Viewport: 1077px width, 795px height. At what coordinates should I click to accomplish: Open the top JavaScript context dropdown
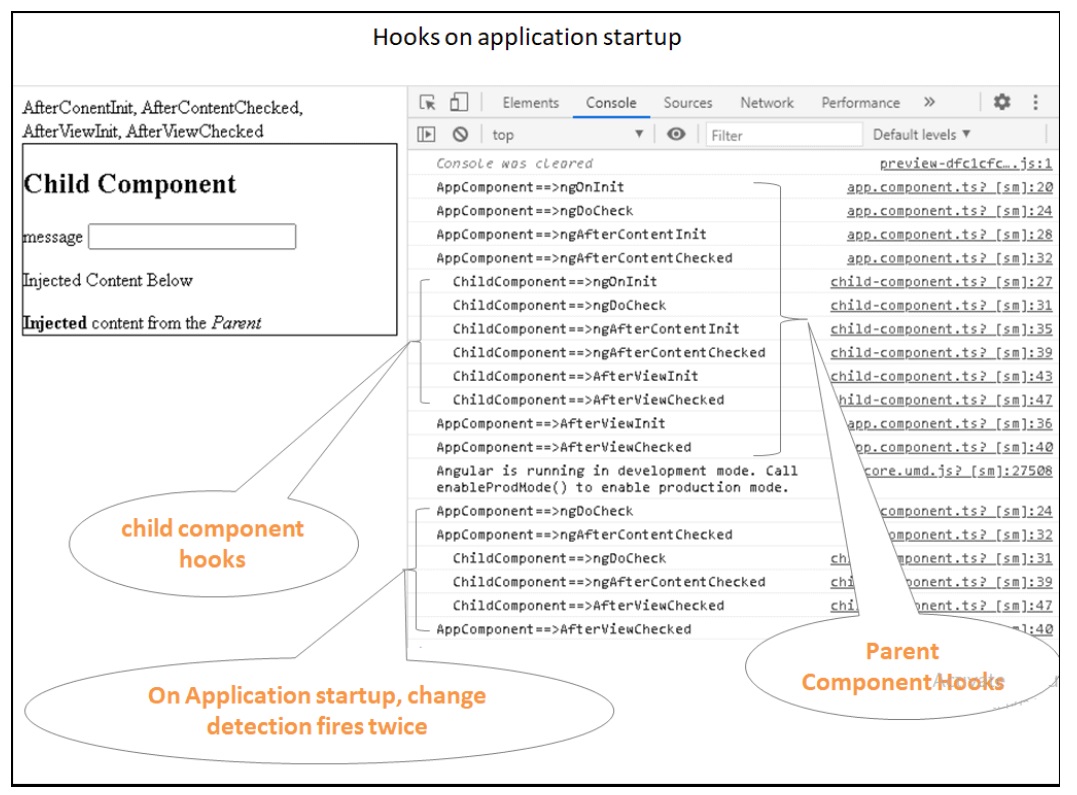[567, 134]
